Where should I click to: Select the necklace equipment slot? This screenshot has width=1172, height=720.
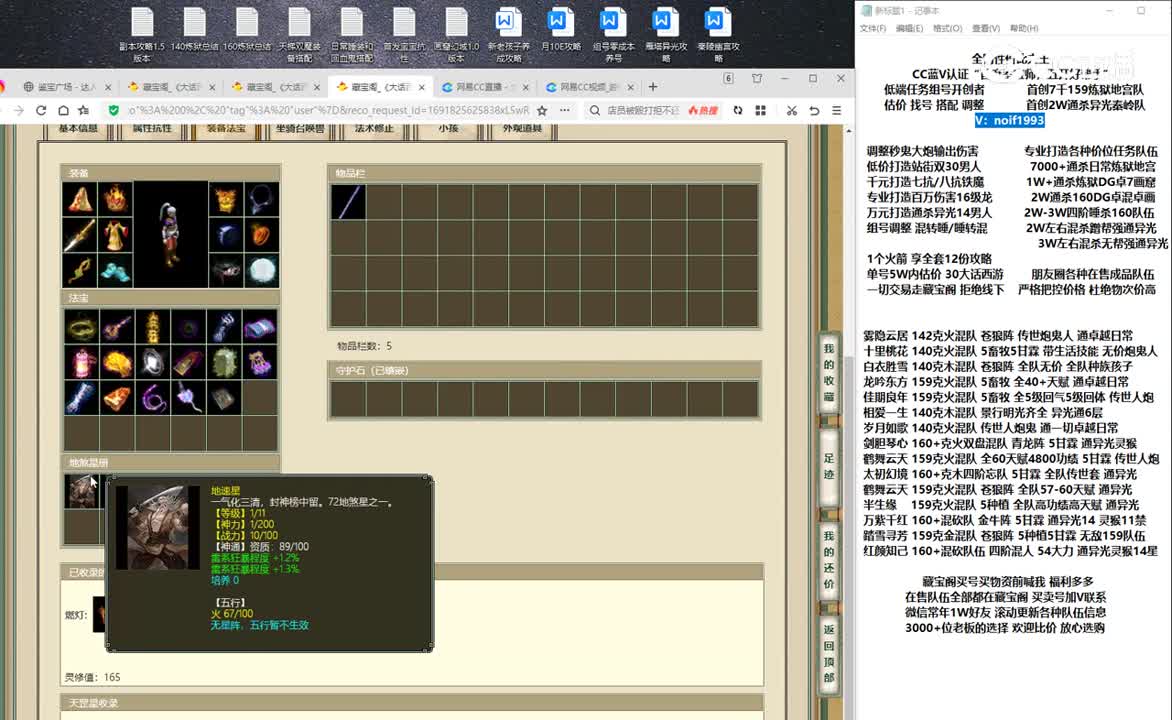262,199
